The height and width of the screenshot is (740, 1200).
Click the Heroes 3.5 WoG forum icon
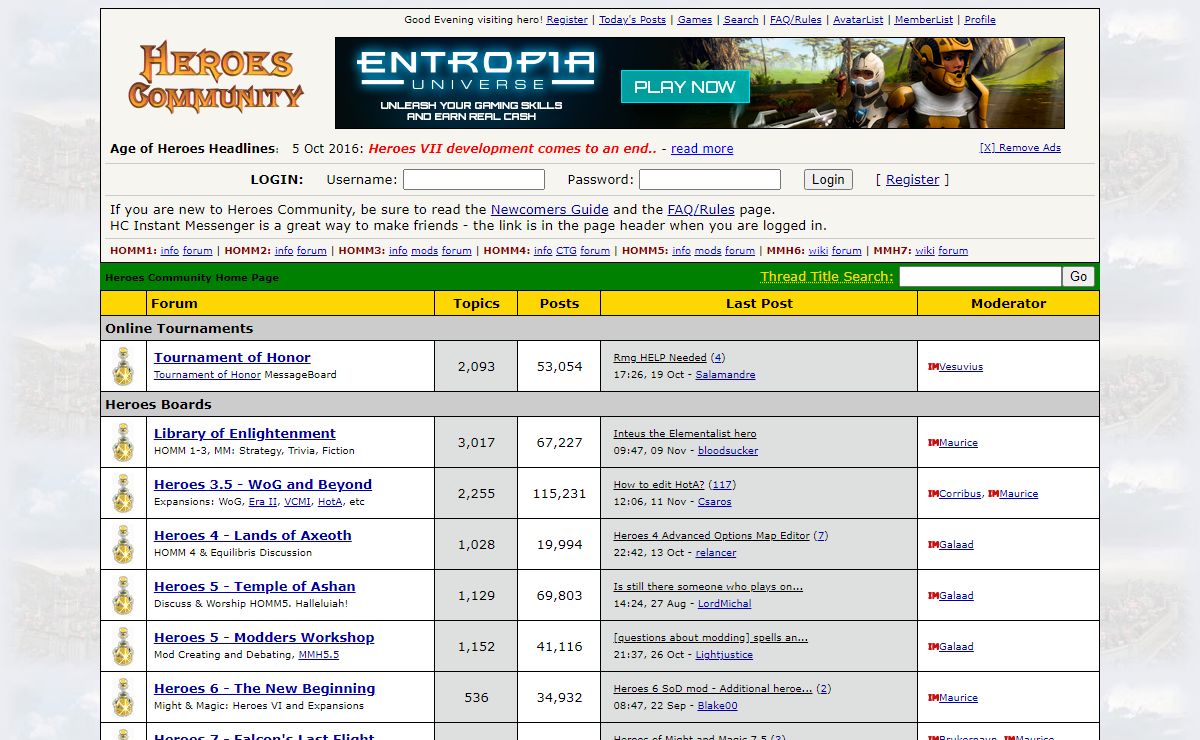(x=123, y=493)
